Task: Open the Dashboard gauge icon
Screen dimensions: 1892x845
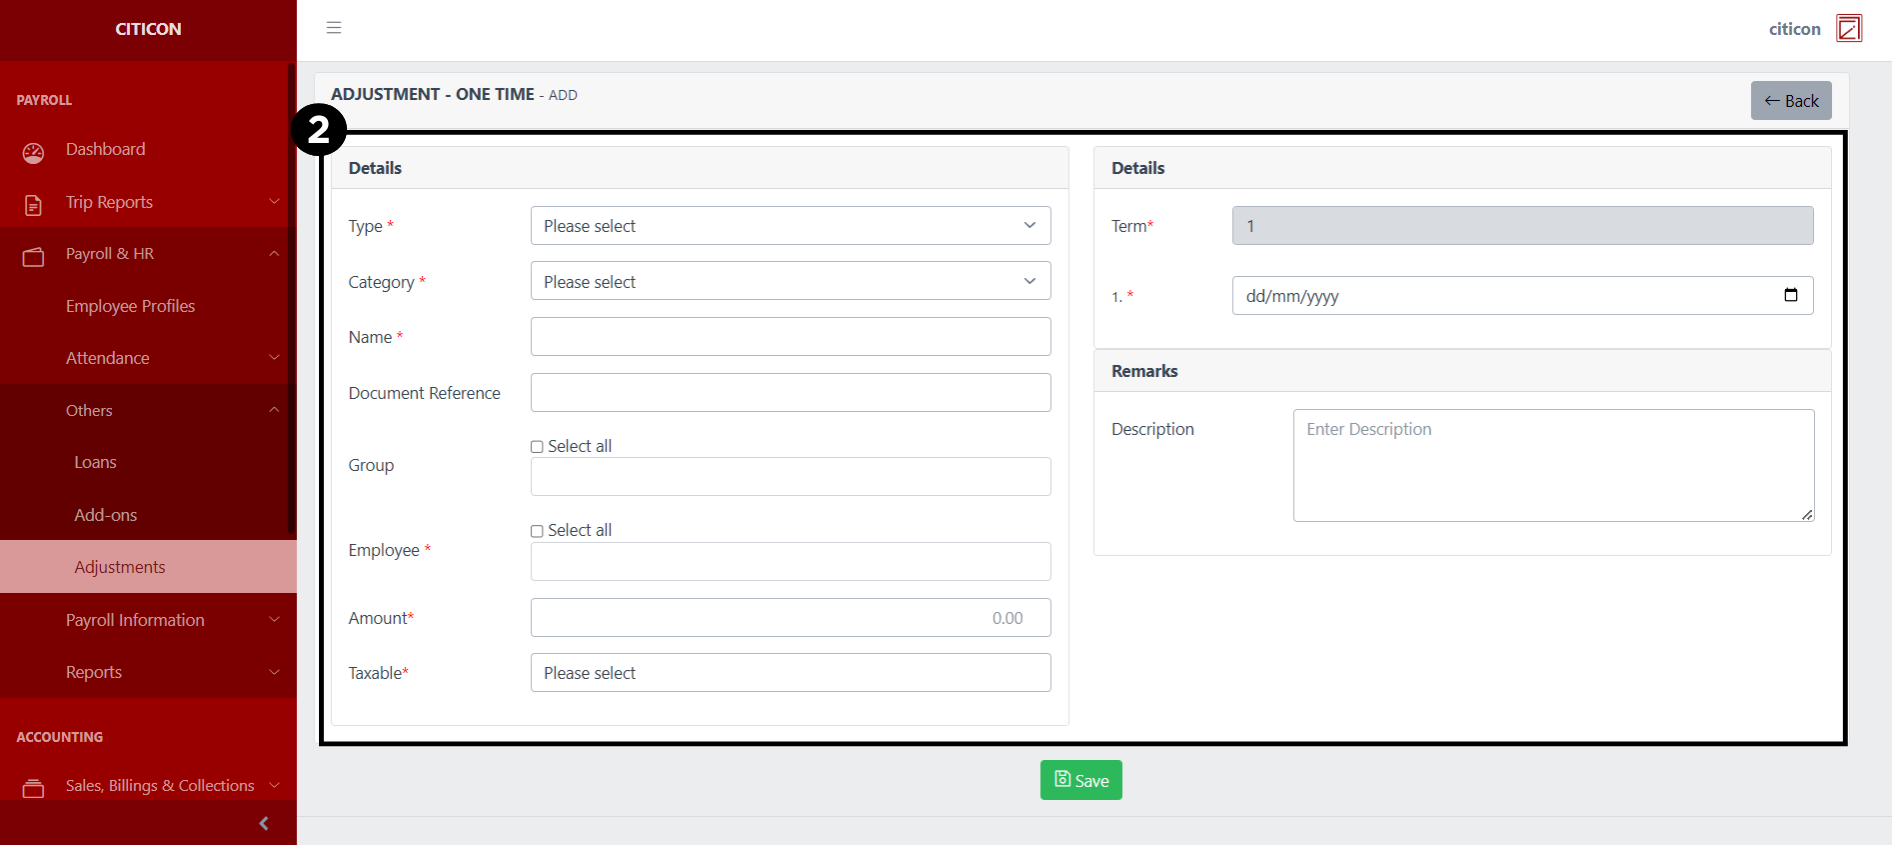Action: (33, 152)
